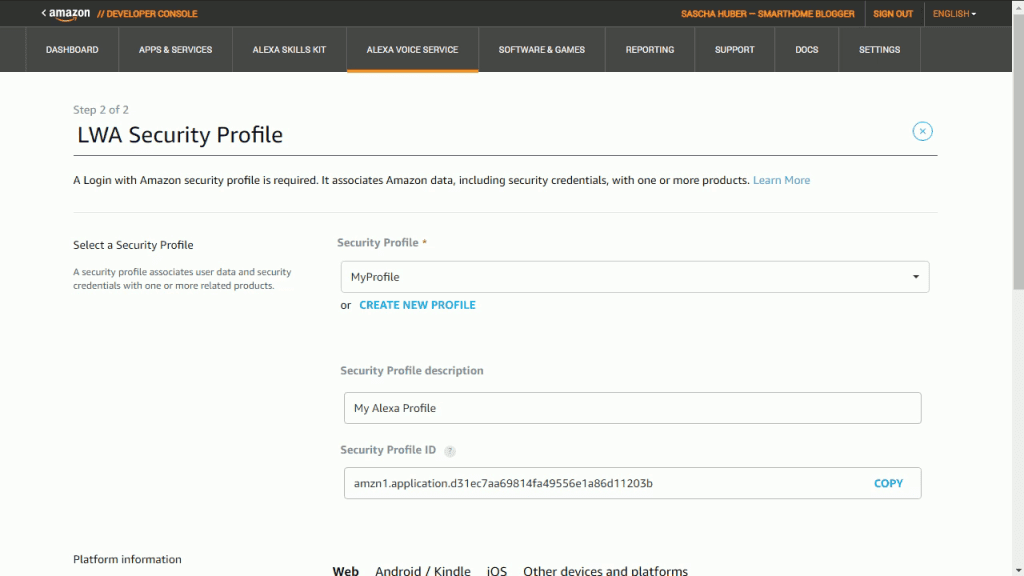This screenshot has width=1024, height=576.
Task: Click the scrollbar down arrow
Action: 1018,570
